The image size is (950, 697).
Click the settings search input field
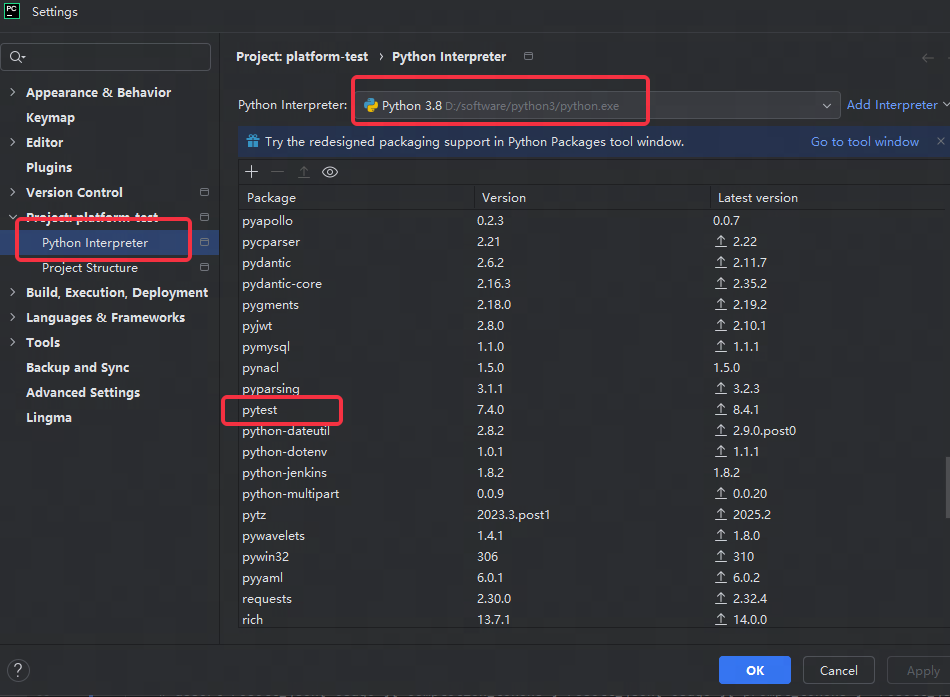coord(106,57)
